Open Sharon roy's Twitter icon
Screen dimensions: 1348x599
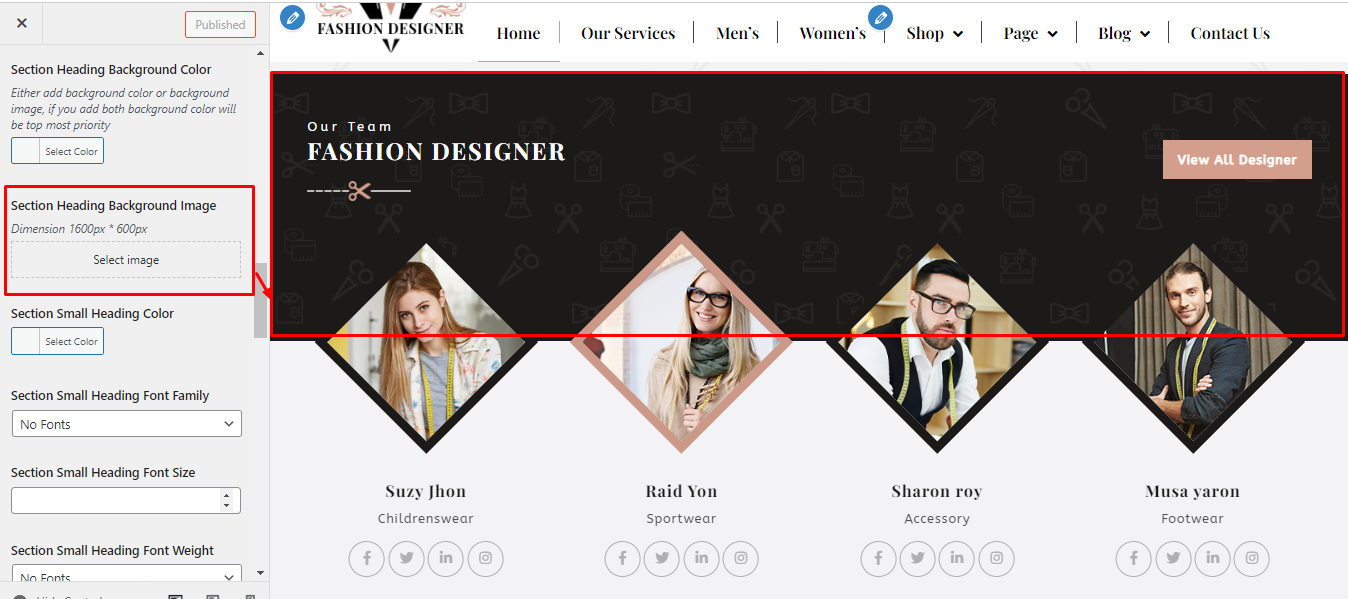[917, 558]
